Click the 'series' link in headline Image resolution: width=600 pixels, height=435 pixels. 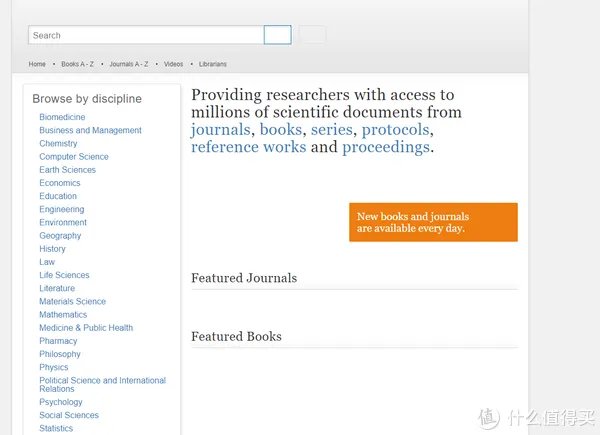331,130
